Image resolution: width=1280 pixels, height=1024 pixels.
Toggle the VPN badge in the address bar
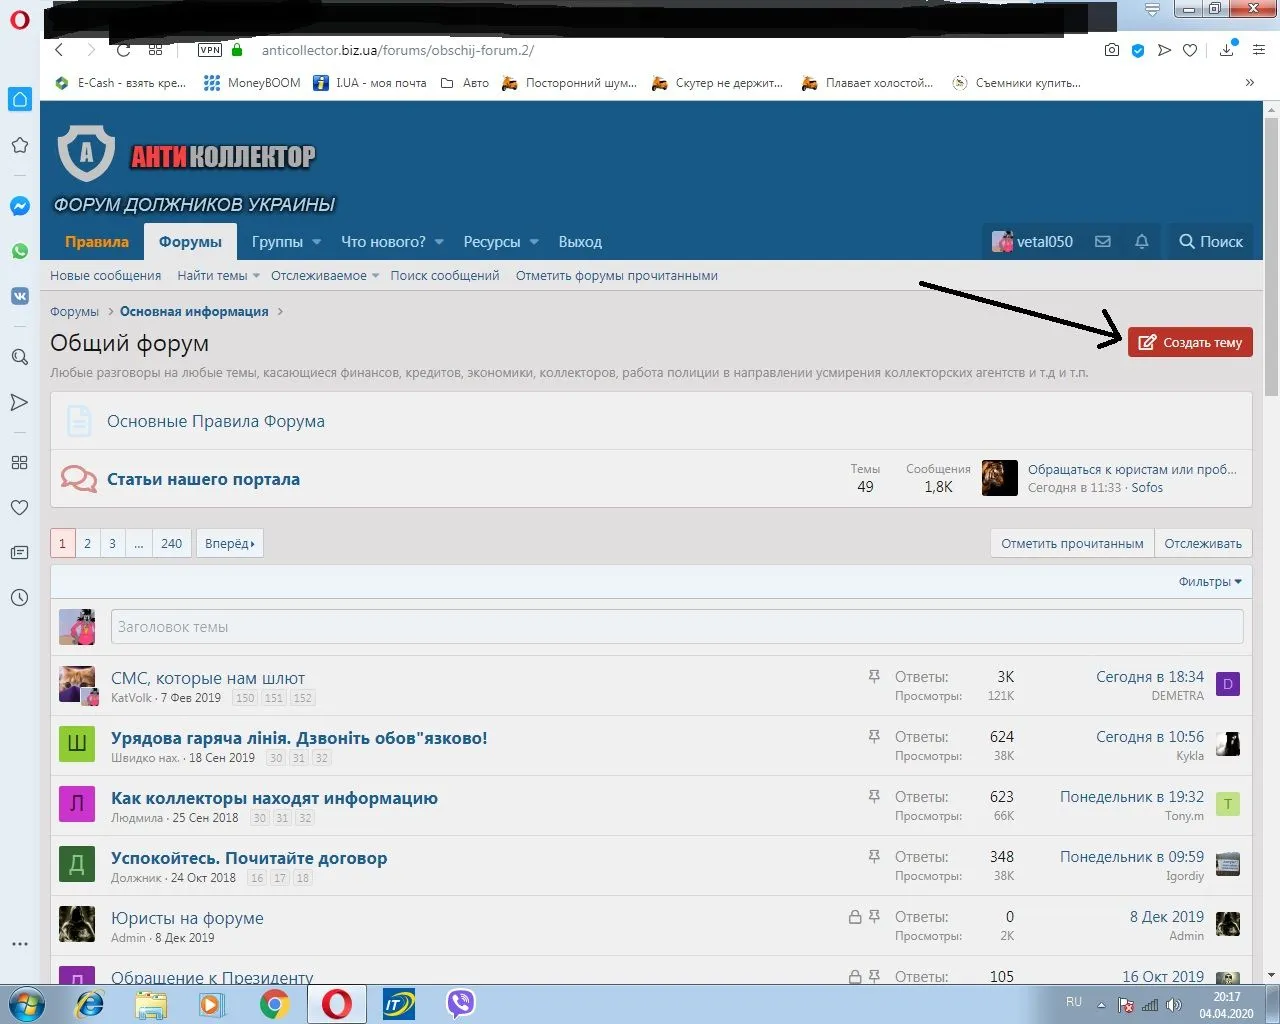[210, 50]
